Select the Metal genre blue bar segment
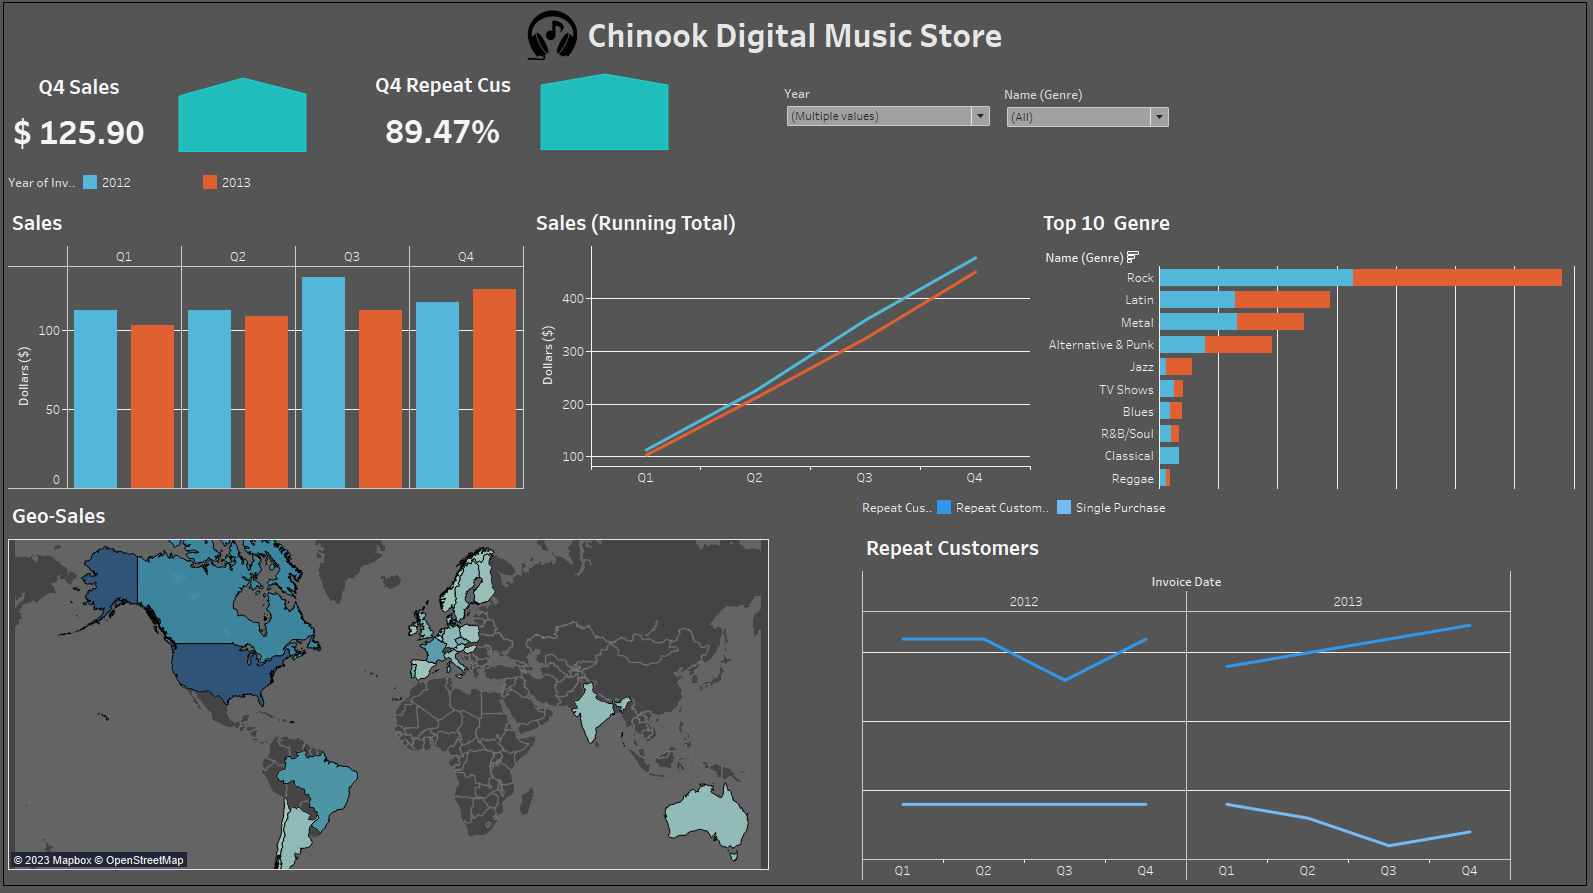The height and width of the screenshot is (893, 1593). 1198,321
